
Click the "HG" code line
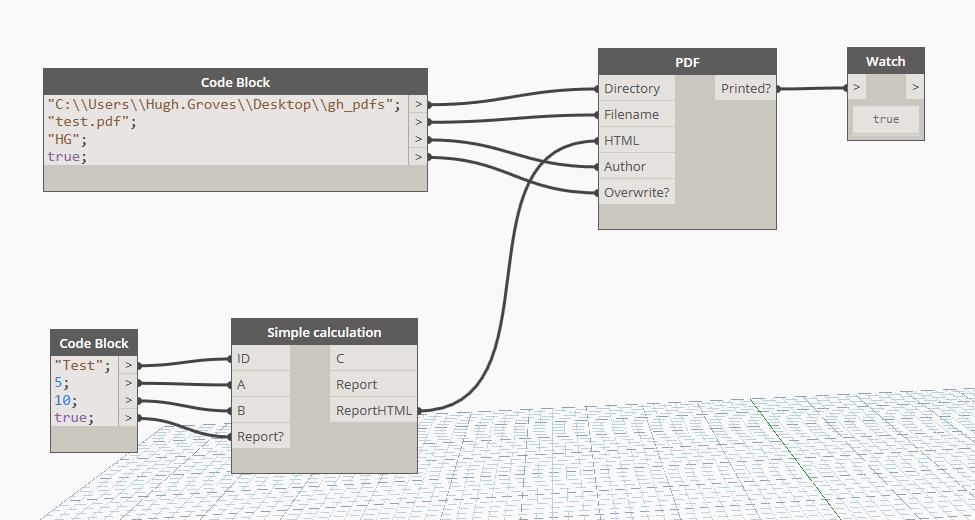(68, 139)
